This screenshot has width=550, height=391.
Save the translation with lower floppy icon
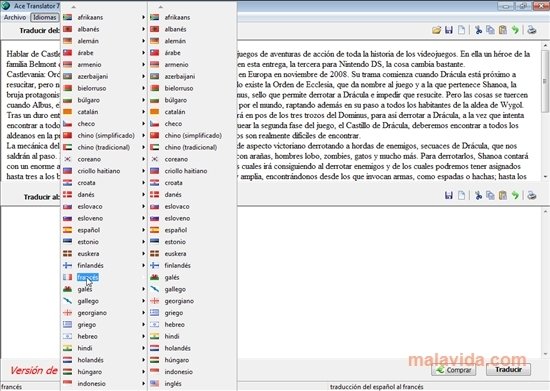tap(449, 195)
